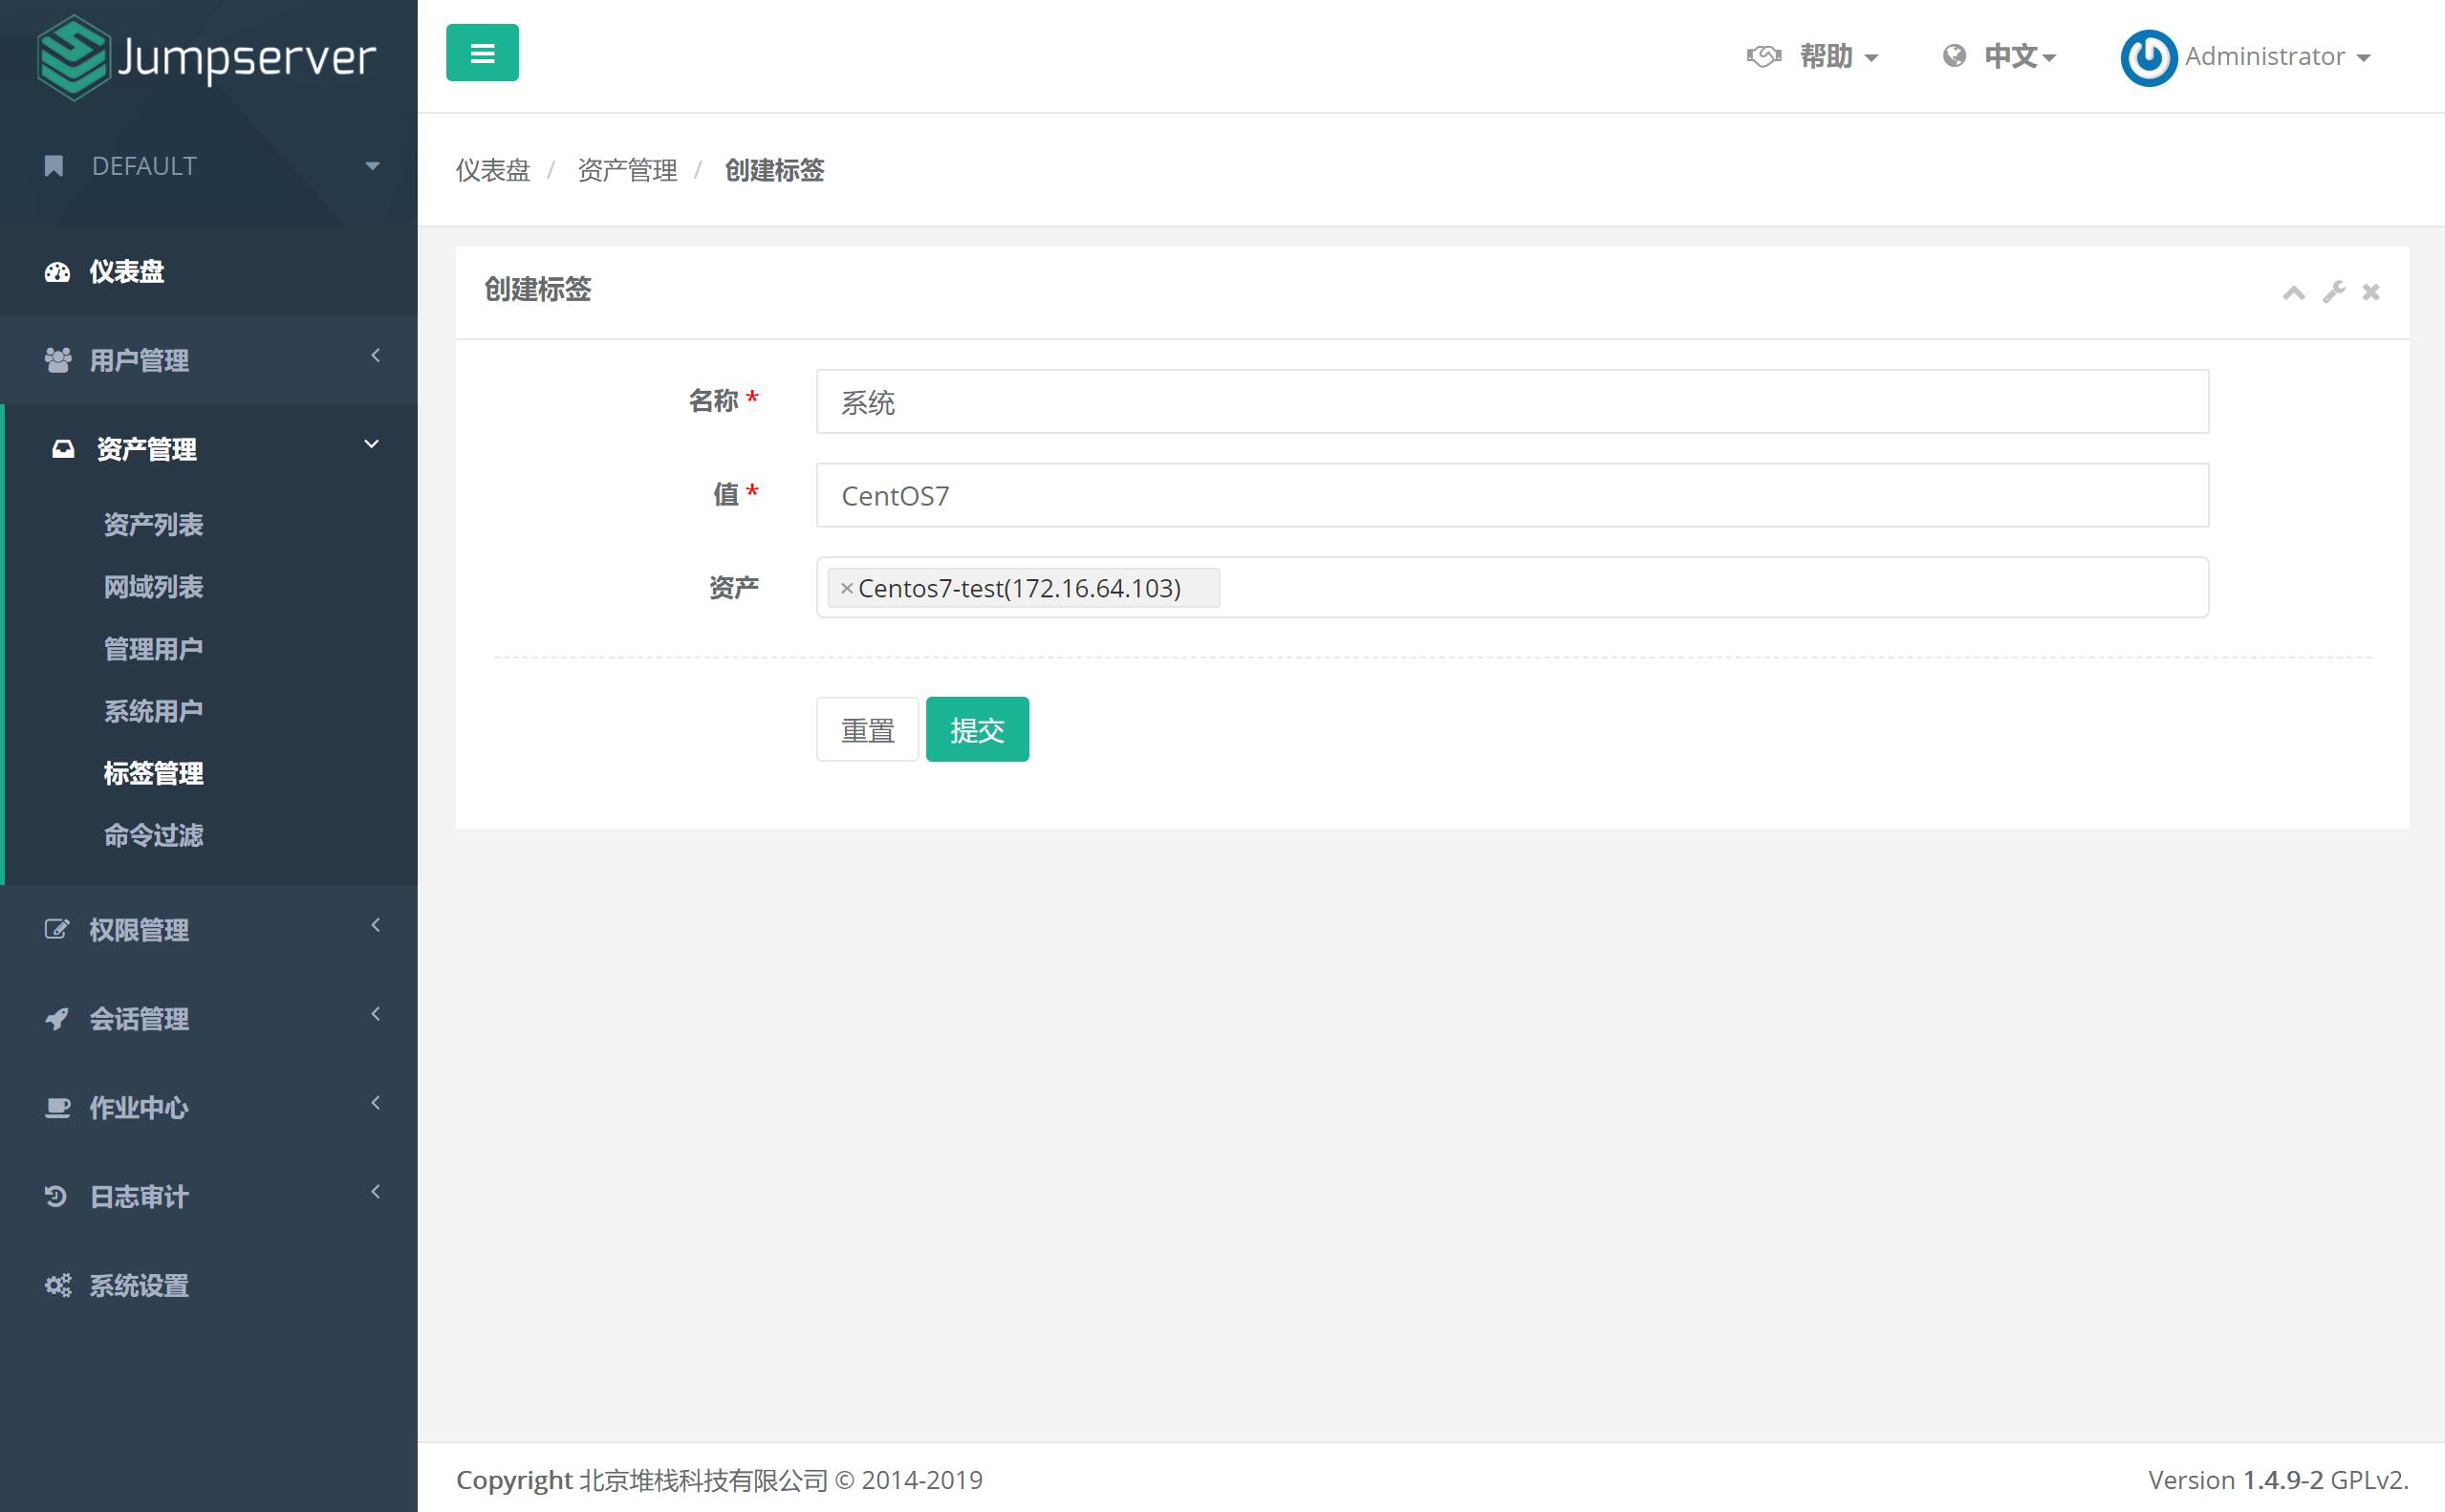Open 网域列表 submenu item
This screenshot has width=2445, height=1512.
(x=153, y=587)
